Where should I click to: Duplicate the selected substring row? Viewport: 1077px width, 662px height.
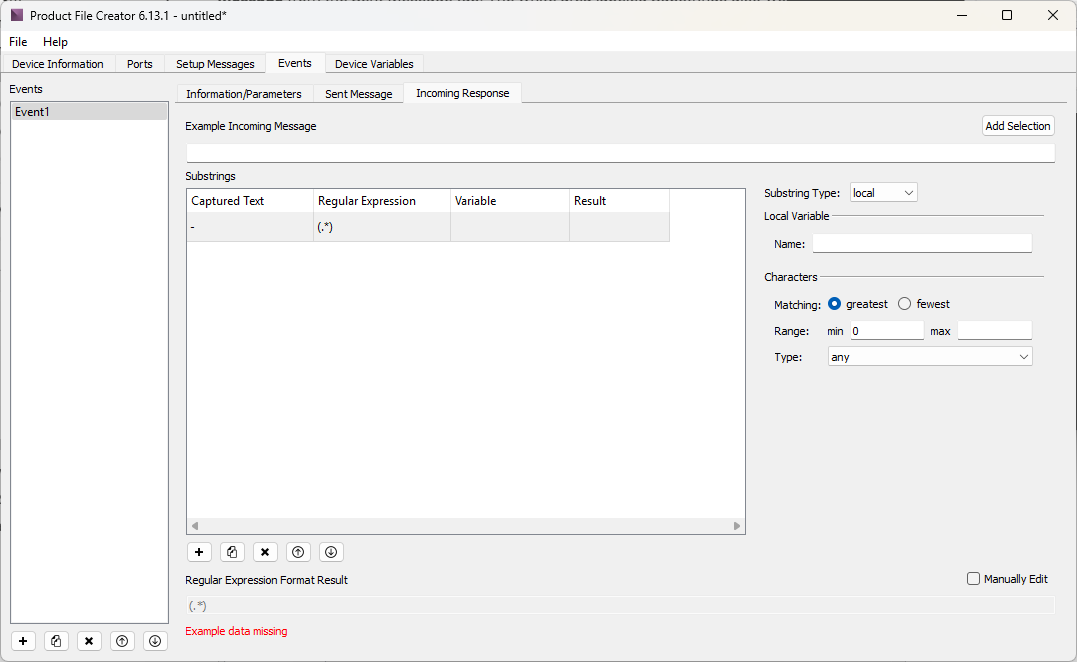232,552
